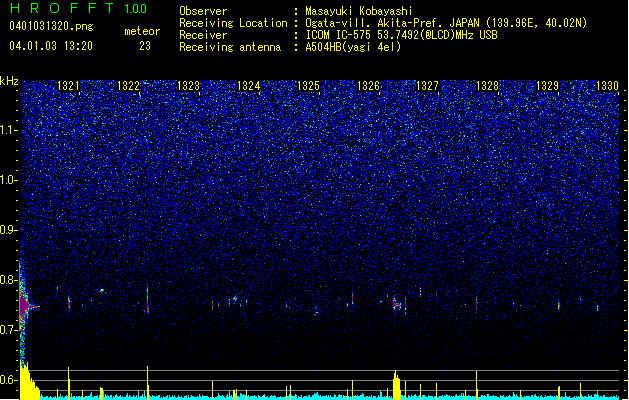629x400 pixels.
Task: Click the 1322 time axis marker
Action: pyautogui.click(x=128, y=86)
